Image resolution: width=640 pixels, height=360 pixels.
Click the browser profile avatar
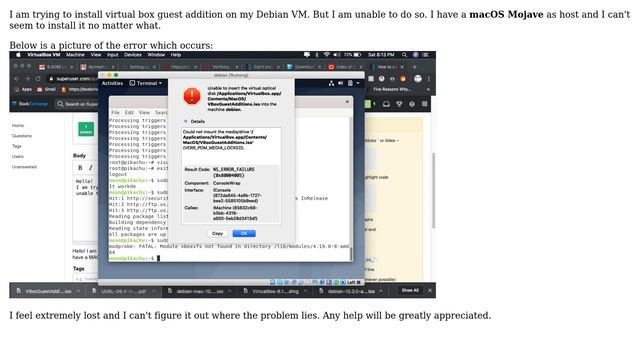point(418,79)
